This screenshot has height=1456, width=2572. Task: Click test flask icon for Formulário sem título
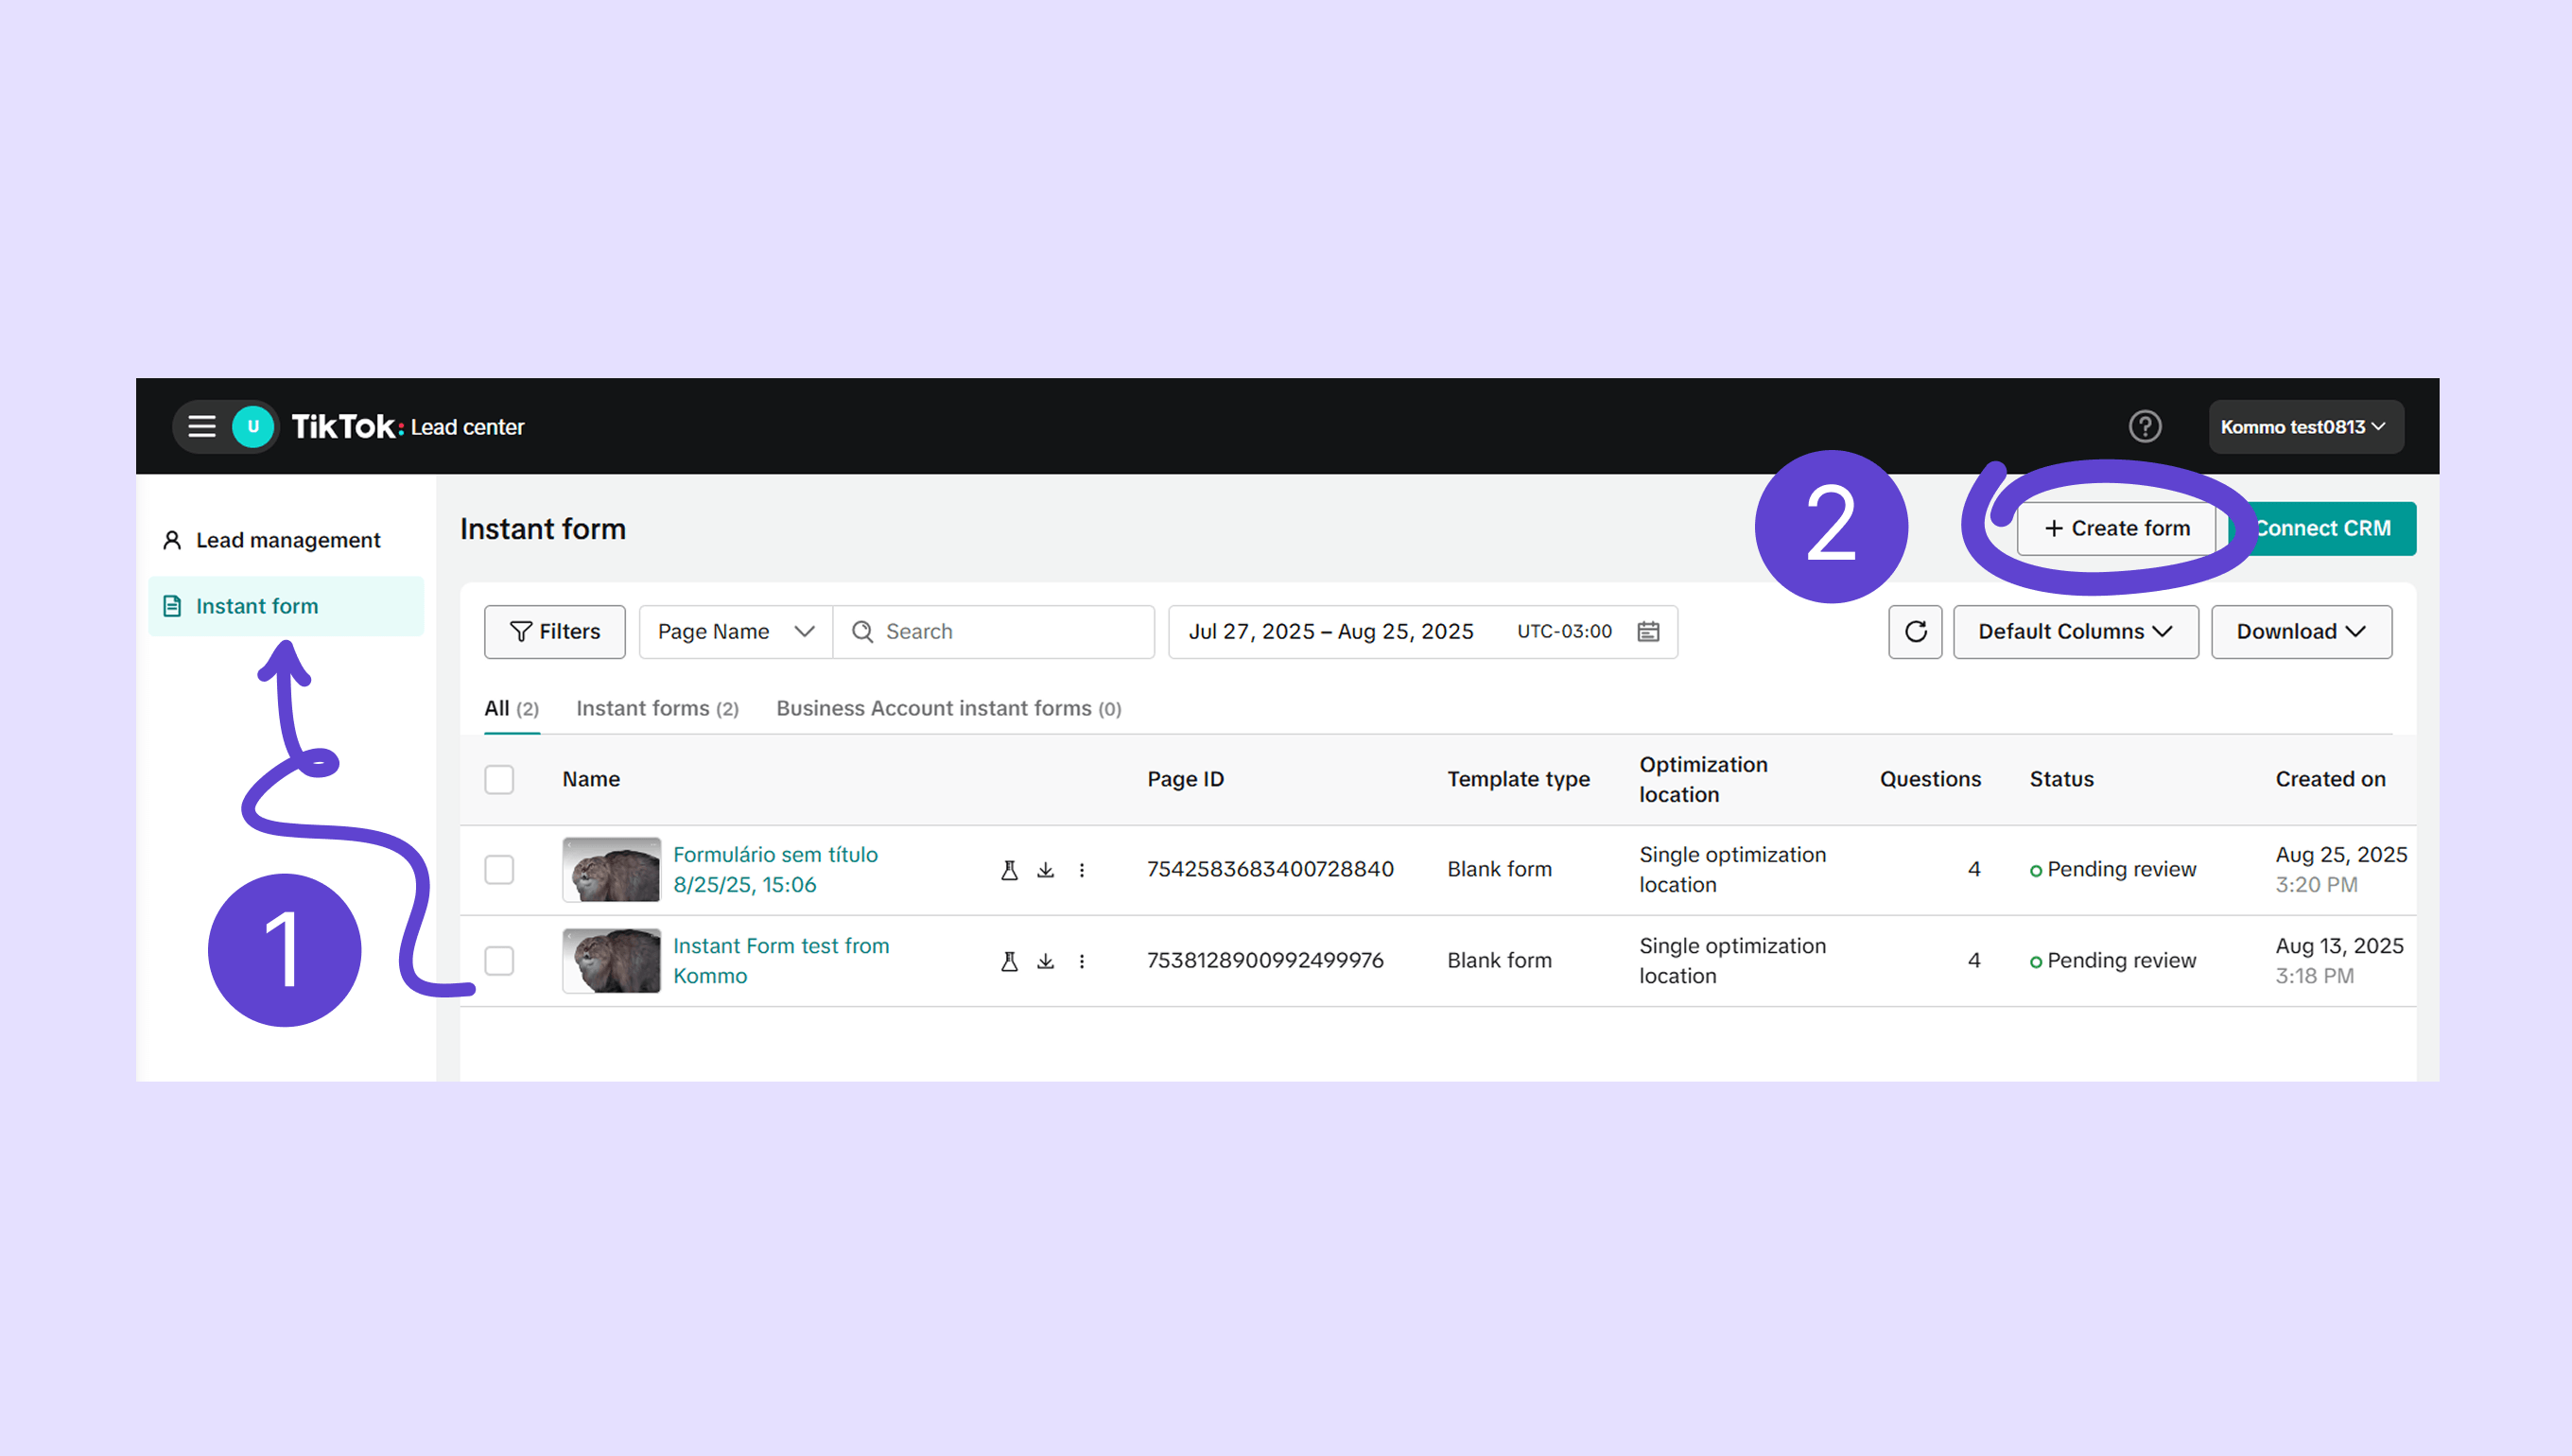[1009, 870]
